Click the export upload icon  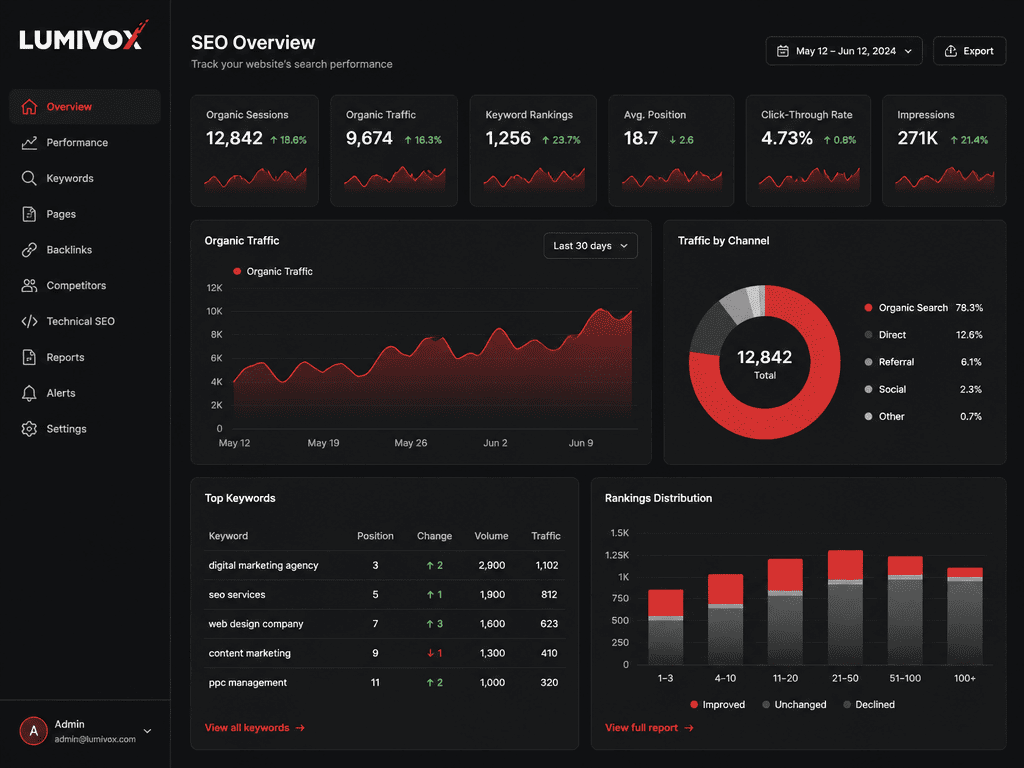click(951, 51)
